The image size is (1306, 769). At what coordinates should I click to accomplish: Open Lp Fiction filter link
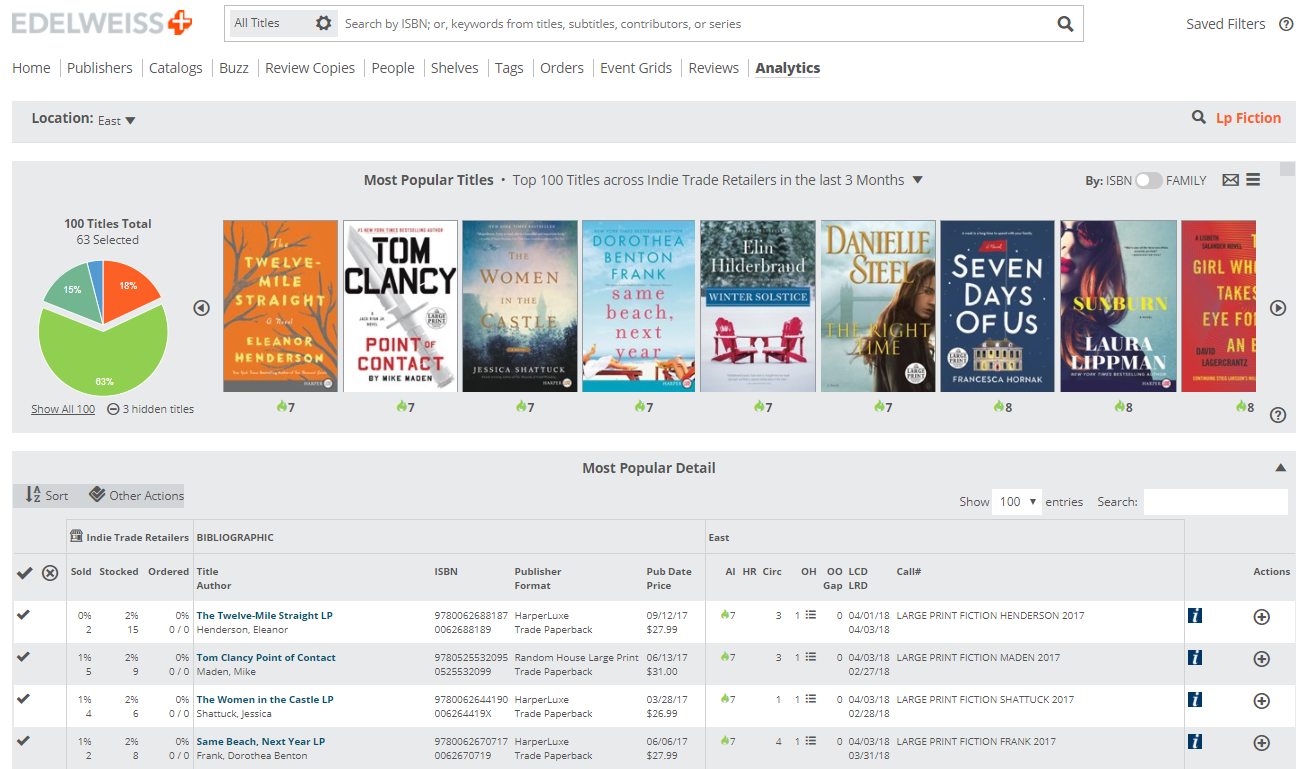[1248, 118]
